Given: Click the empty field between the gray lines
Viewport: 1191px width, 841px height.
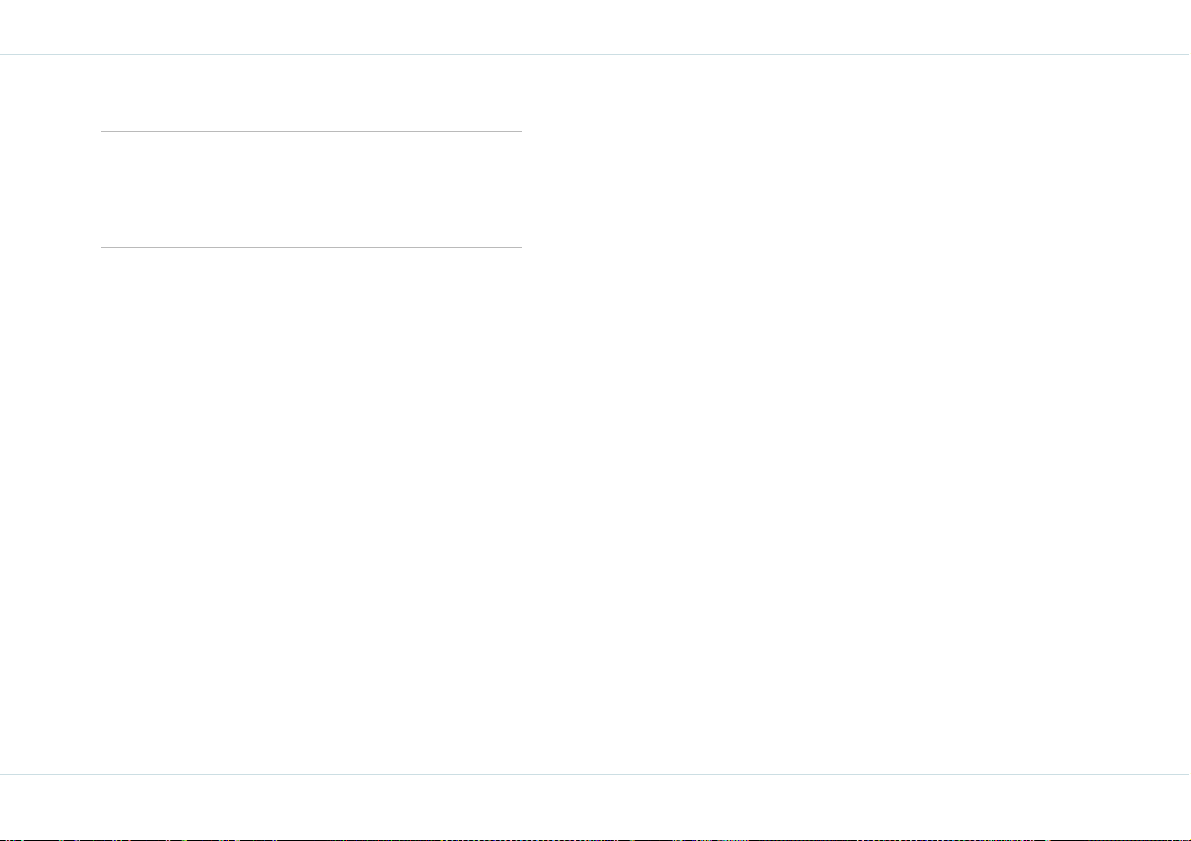Looking at the screenshot, I should [311, 189].
